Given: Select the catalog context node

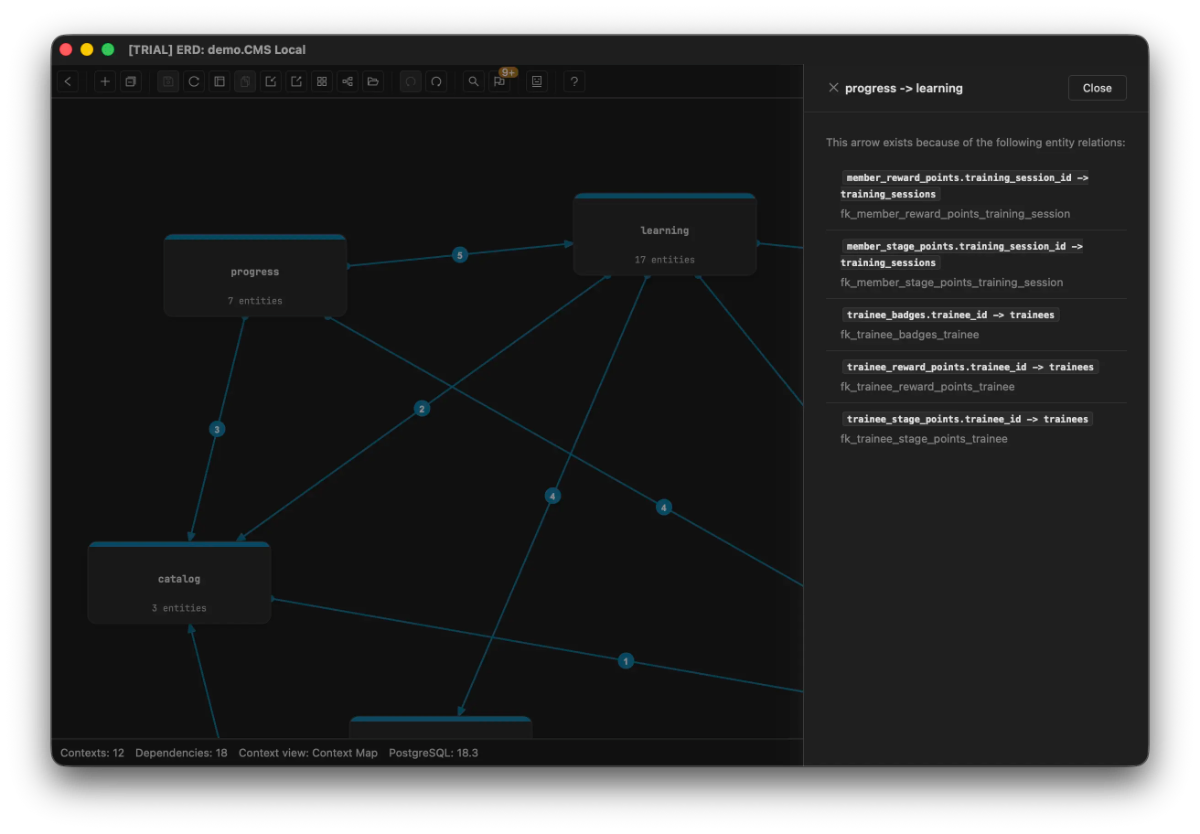Looking at the screenshot, I should [179, 583].
